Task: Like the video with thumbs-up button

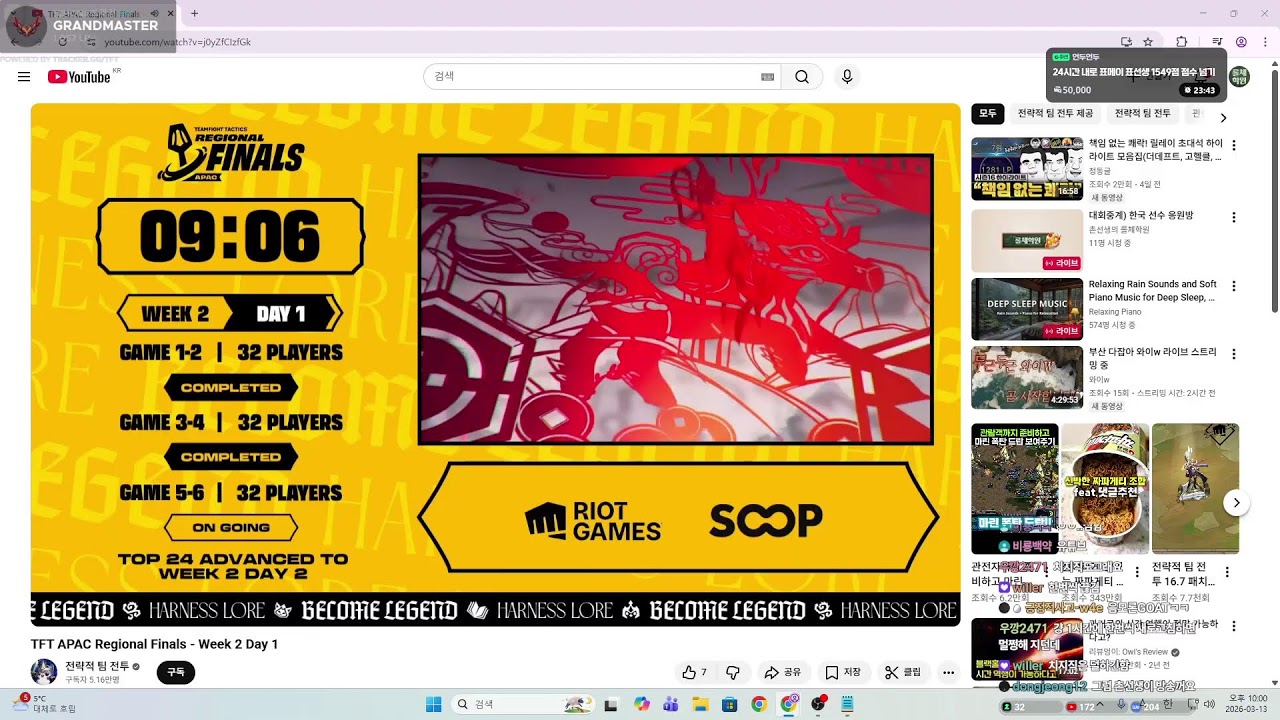Action: [695, 673]
